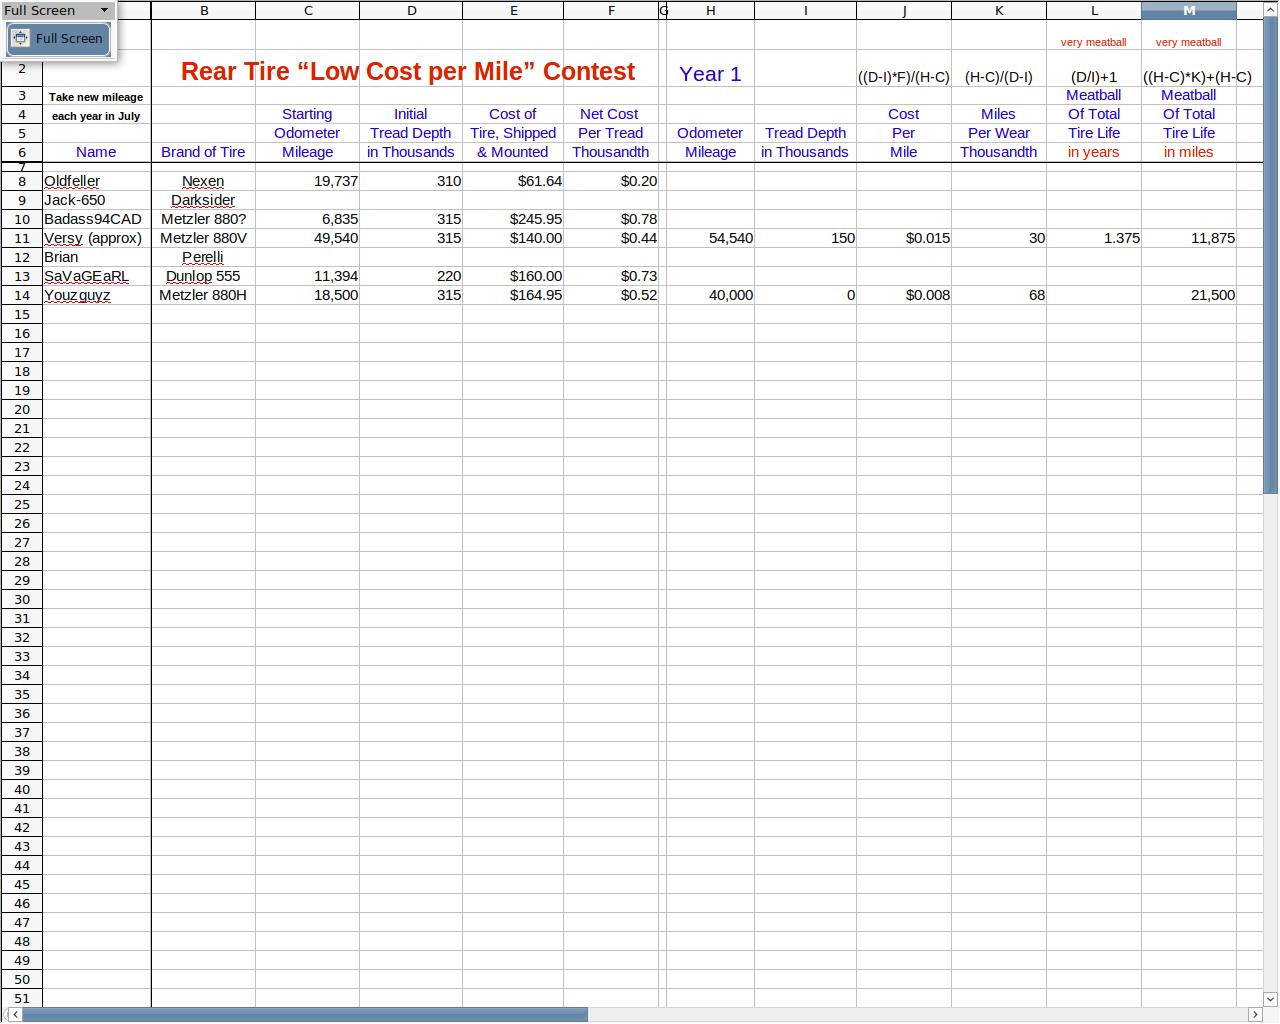Open the Full Screen toolbar dropdown arrow
The width and height of the screenshot is (1280, 1024).
pos(104,10)
